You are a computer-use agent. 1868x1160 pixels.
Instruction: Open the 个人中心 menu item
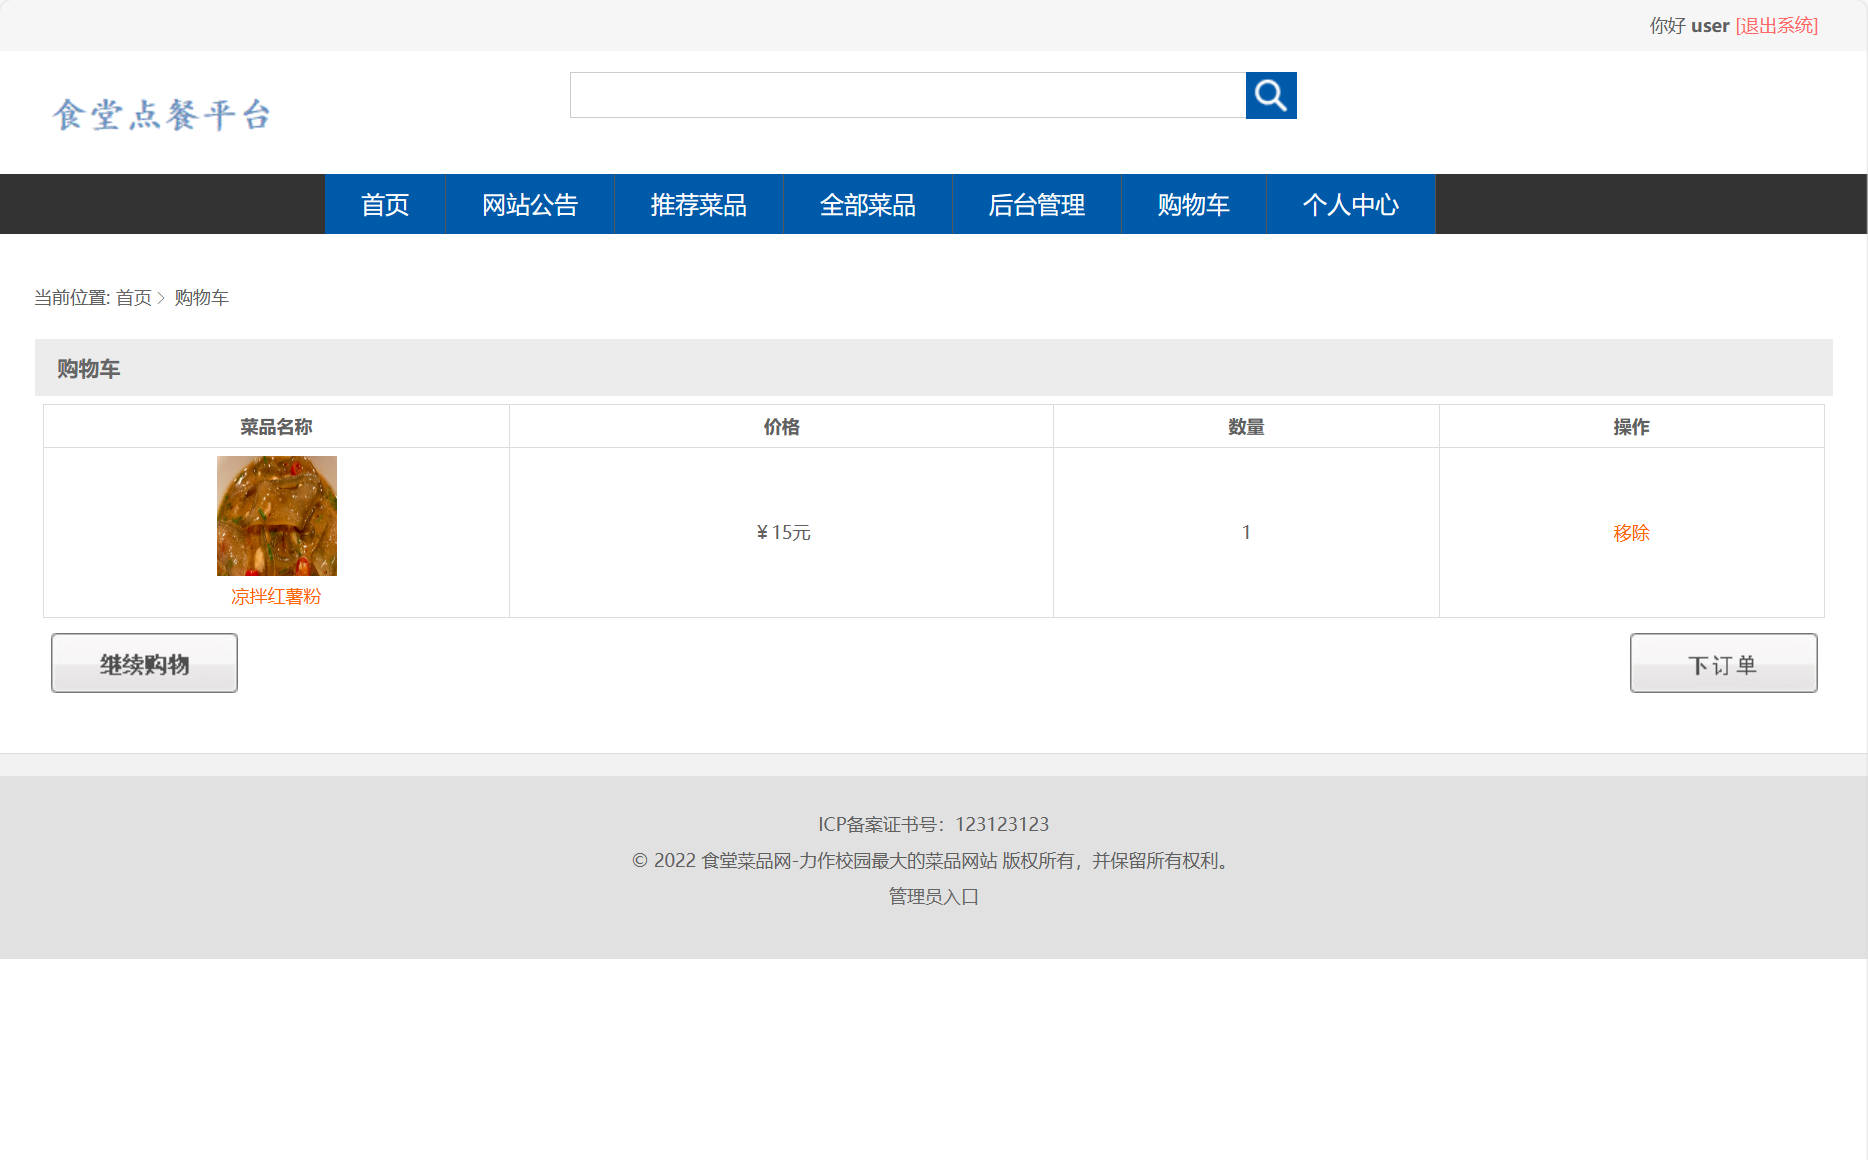(1351, 204)
